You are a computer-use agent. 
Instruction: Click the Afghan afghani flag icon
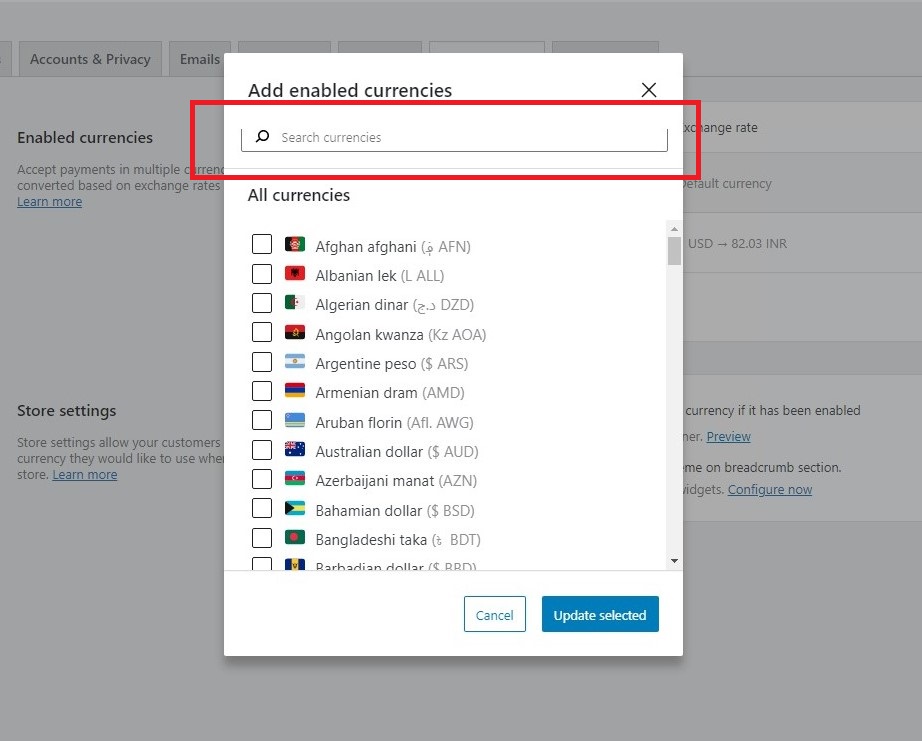[x=294, y=245]
